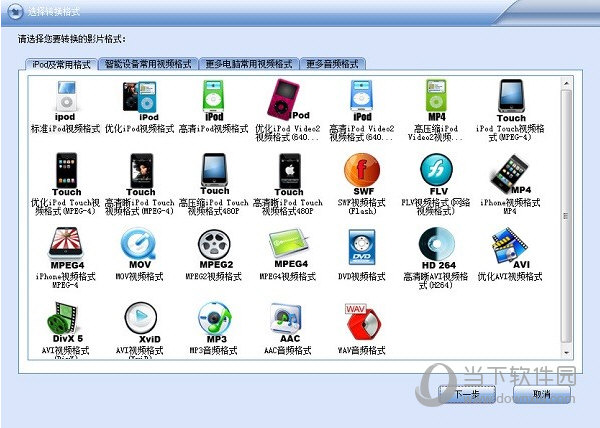600x428 pixels.
Task: Click the vertical scrollbar thumb
Action: pyautogui.click(x=566, y=216)
